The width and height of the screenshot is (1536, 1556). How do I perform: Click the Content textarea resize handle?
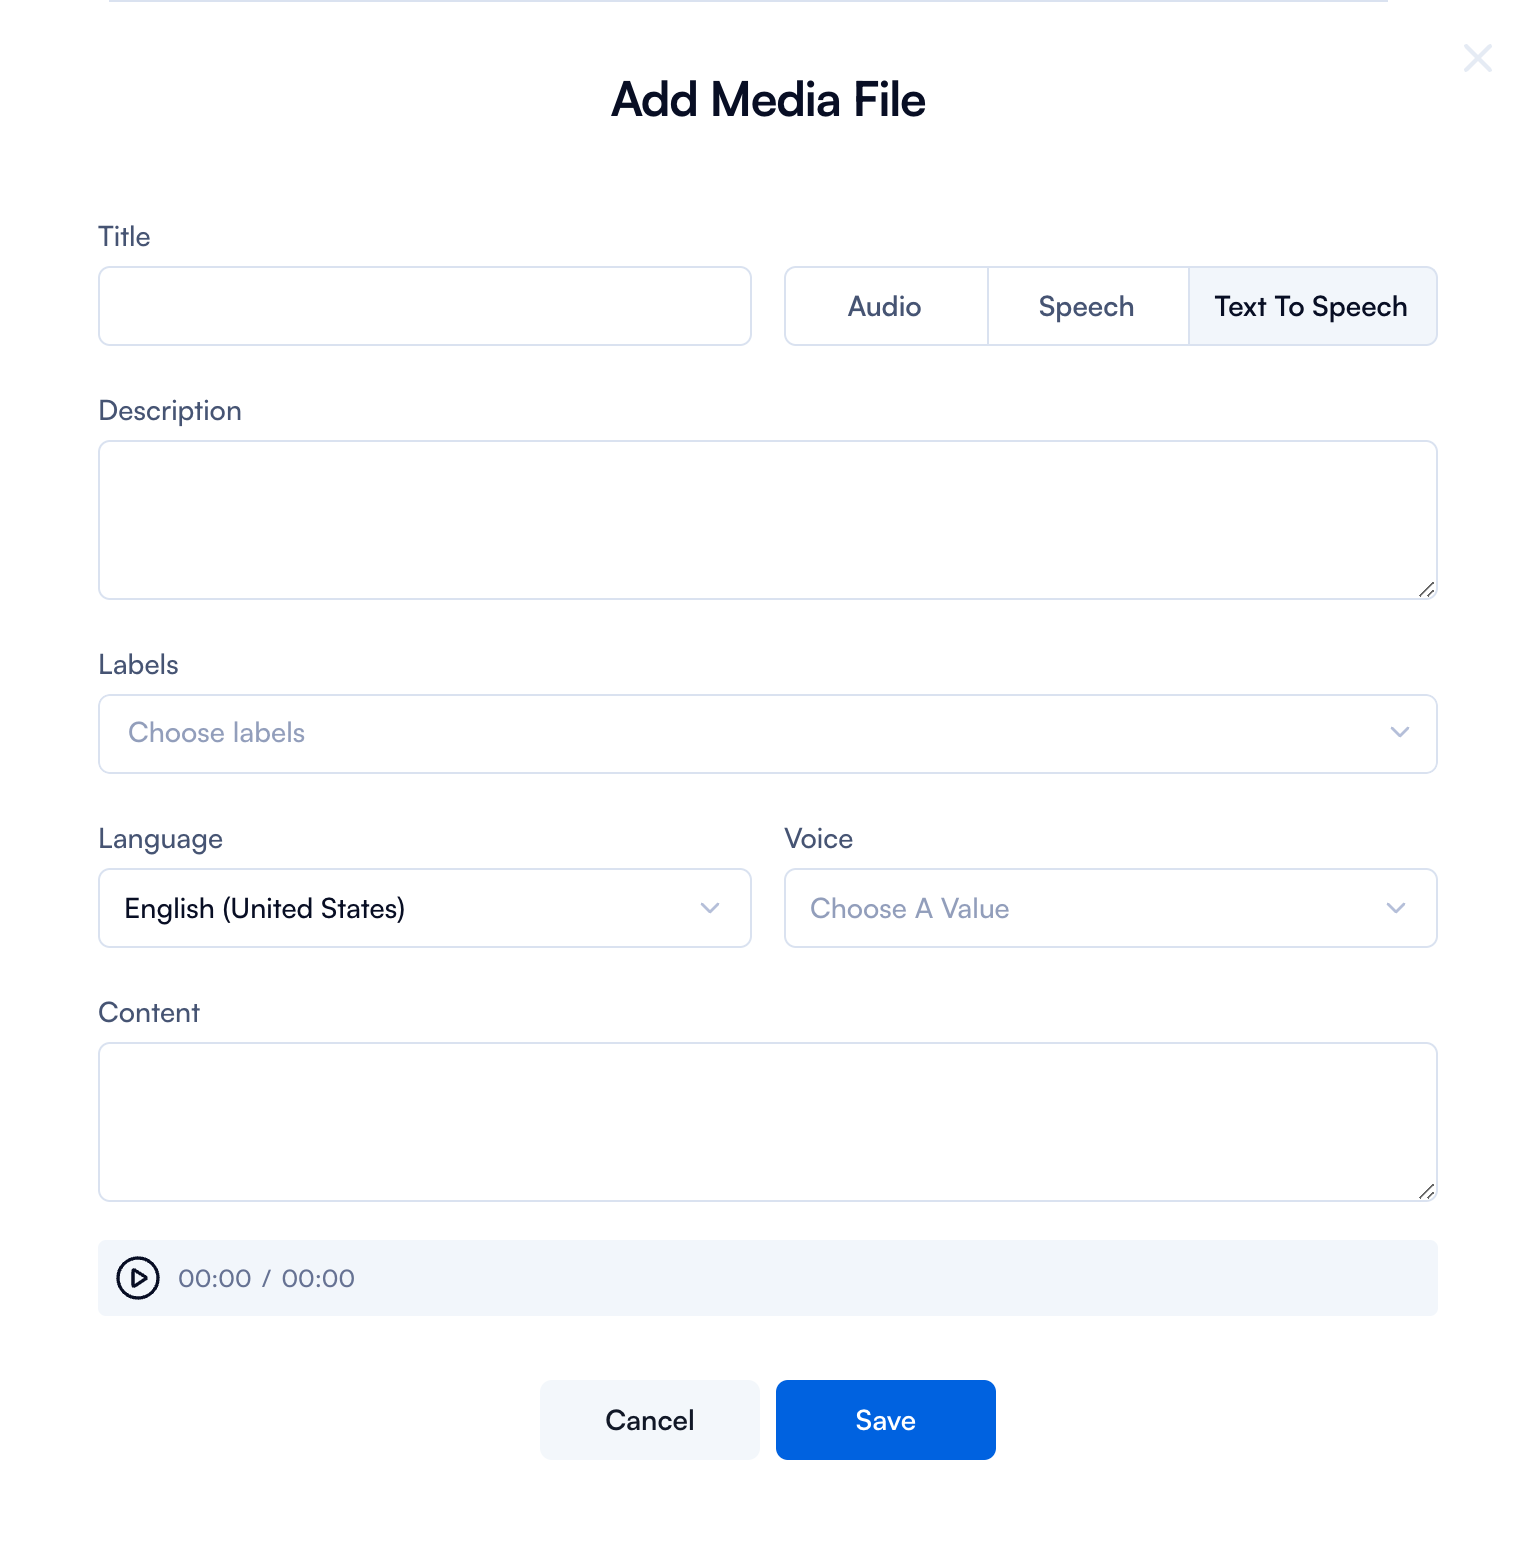[x=1427, y=1192]
